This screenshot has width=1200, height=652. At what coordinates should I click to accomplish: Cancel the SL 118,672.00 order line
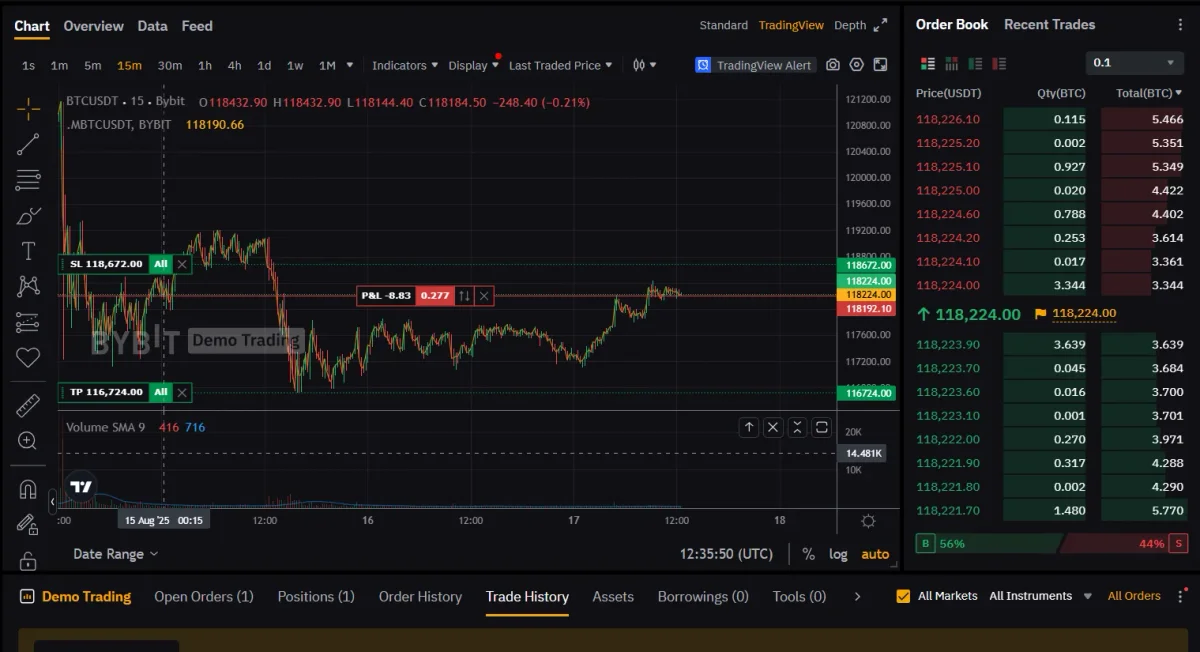pyautogui.click(x=182, y=264)
